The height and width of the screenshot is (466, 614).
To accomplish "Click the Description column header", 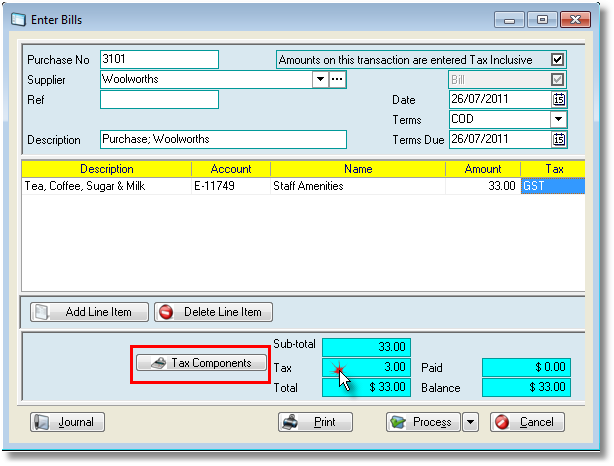I will tap(107, 169).
